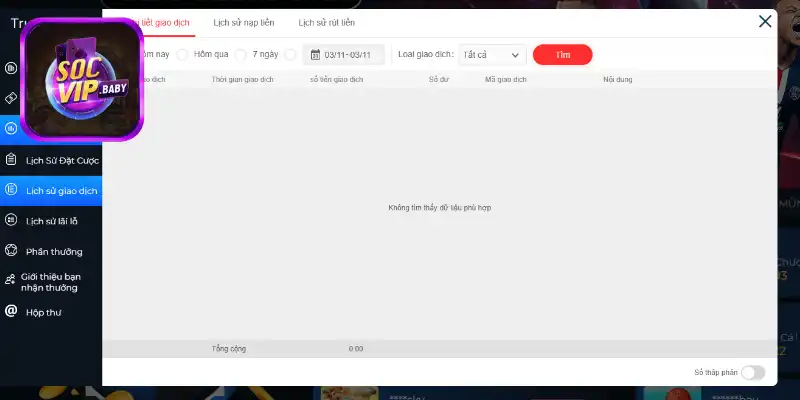The height and width of the screenshot is (400, 800).
Task: Toggle the Số thập phân switch
Action: (753, 372)
